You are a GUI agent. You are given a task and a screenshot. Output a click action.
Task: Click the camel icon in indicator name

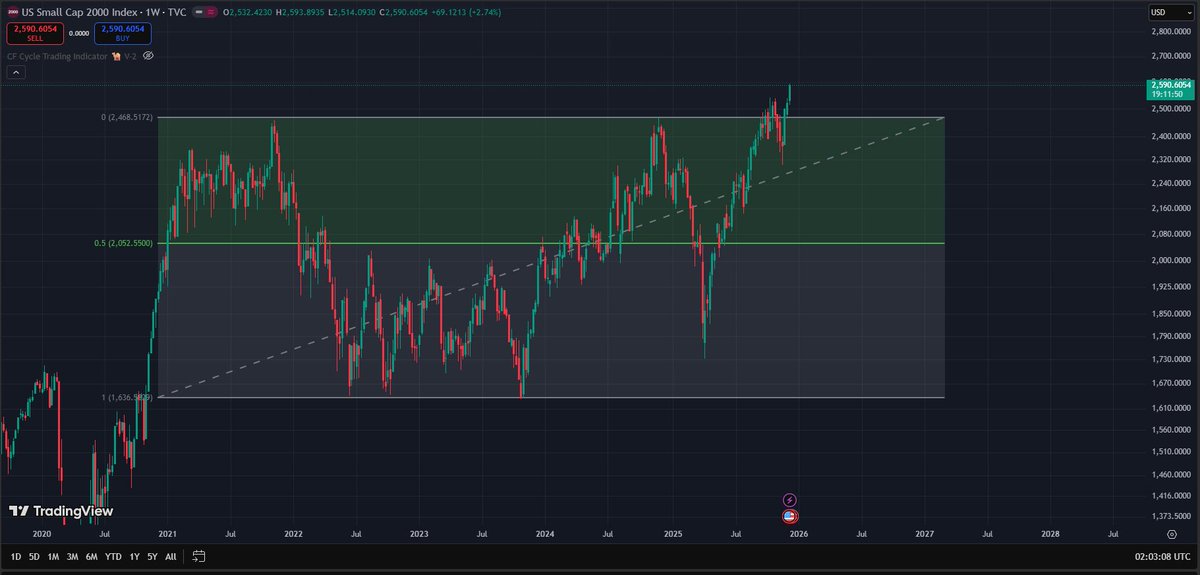(x=117, y=56)
